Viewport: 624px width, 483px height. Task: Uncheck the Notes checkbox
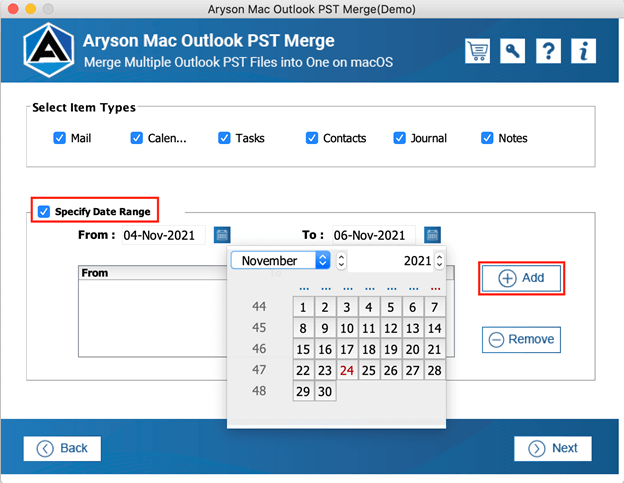(487, 138)
